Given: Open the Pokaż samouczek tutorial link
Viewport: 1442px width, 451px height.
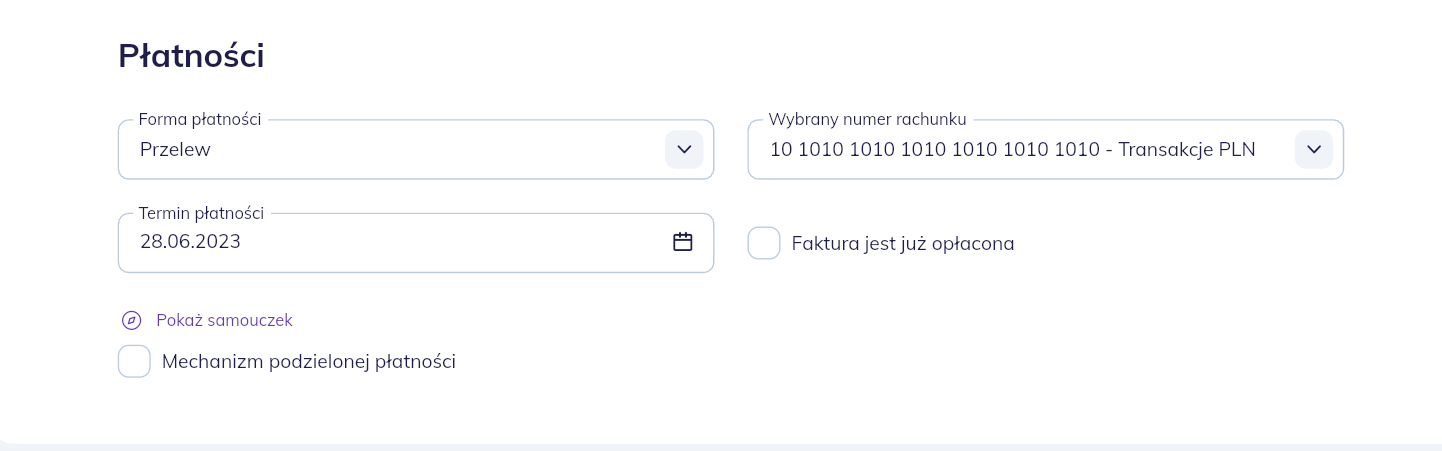Looking at the screenshot, I should pyautogui.click(x=224, y=320).
